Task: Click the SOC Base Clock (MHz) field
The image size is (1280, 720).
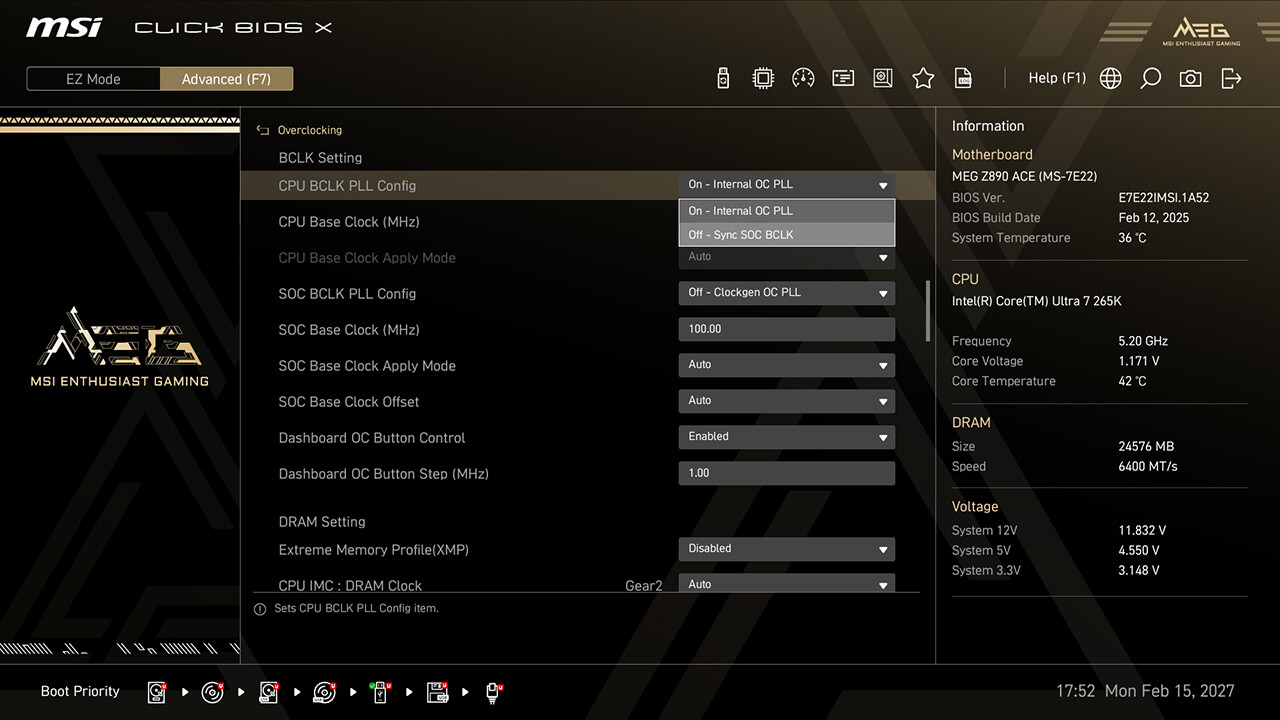Action: [786, 329]
